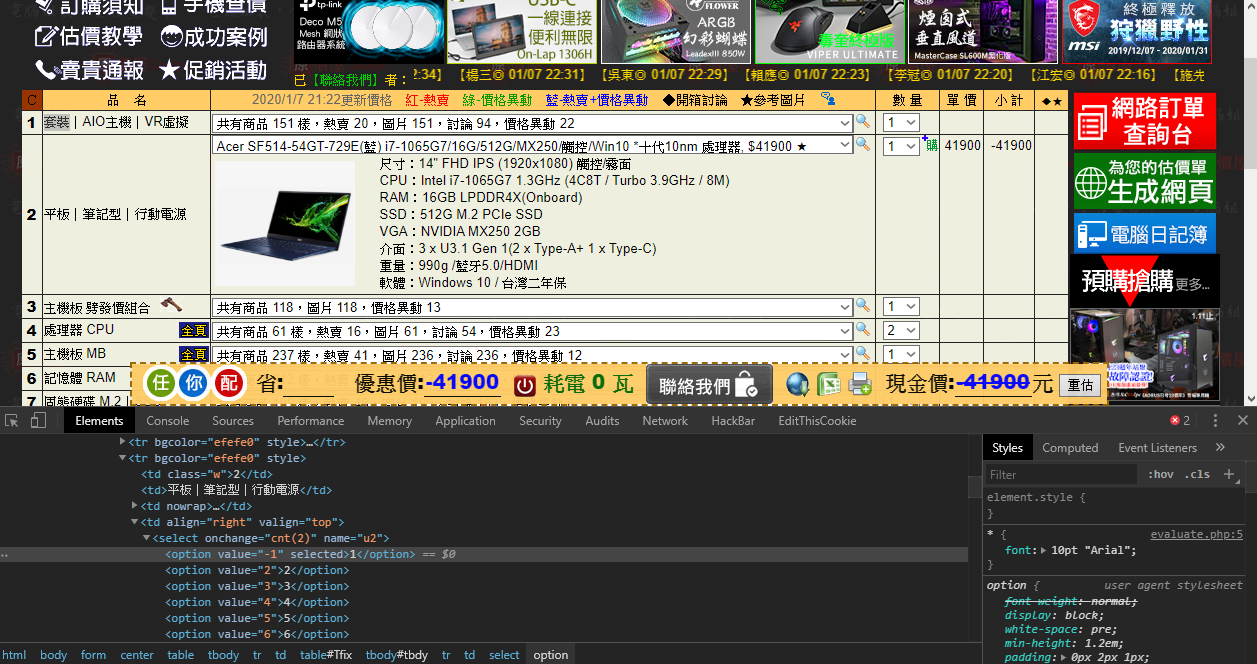Open the Event Listeners tab
Image resolution: width=1257 pixels, height=664 pixels.
coord(1157,447)
